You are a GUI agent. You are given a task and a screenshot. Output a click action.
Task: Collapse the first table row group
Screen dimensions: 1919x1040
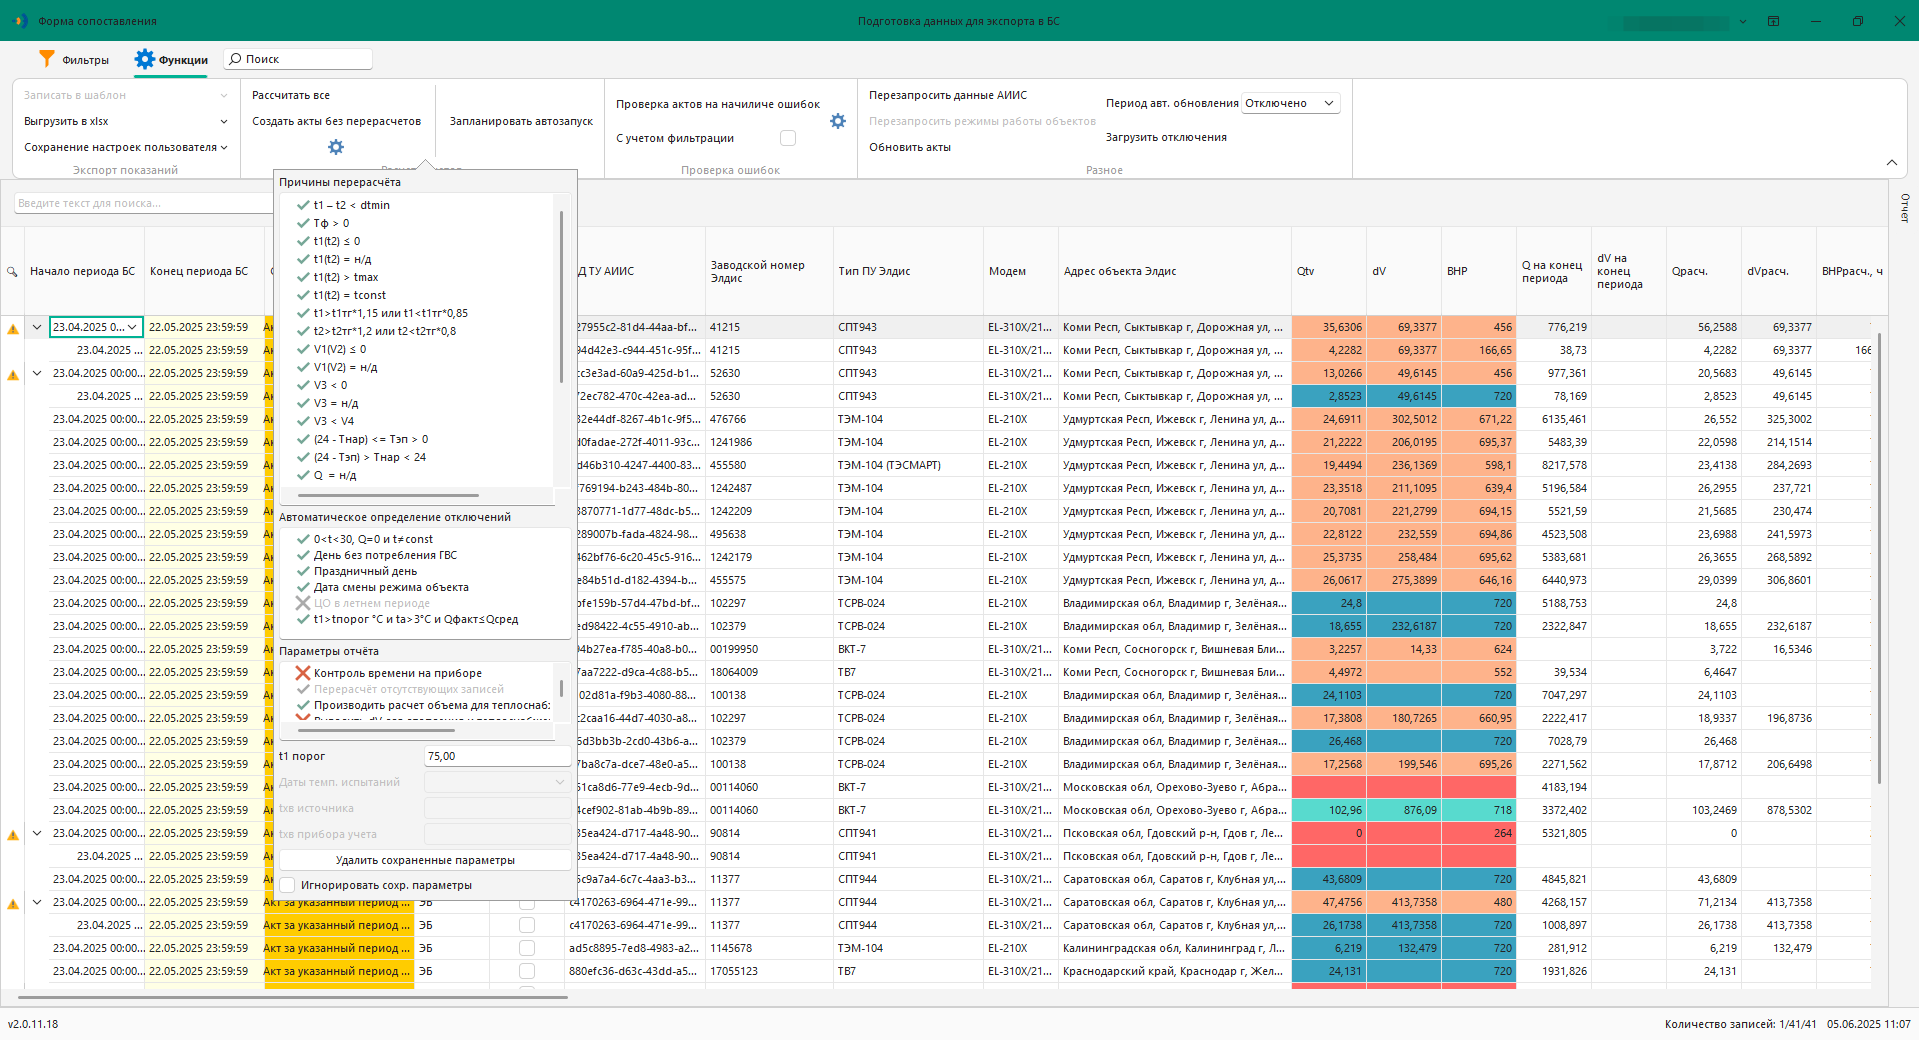pos(37,327)
